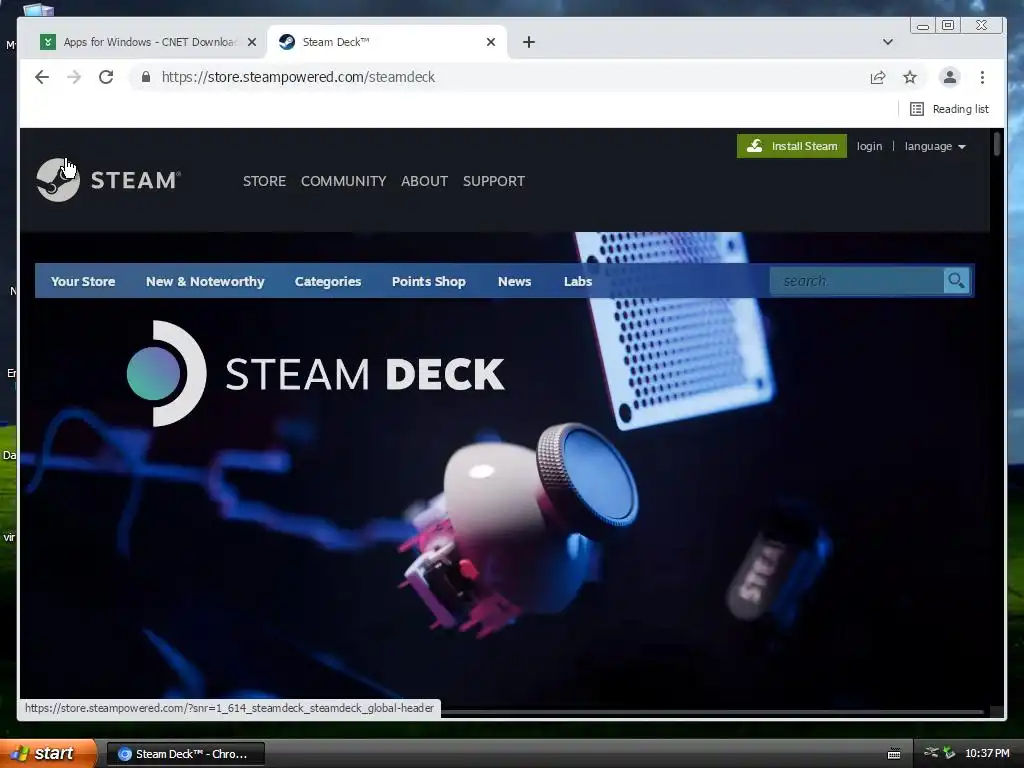Open the SUPPORT page
This screenshot has height=768, width=1024.
(494, 181)
